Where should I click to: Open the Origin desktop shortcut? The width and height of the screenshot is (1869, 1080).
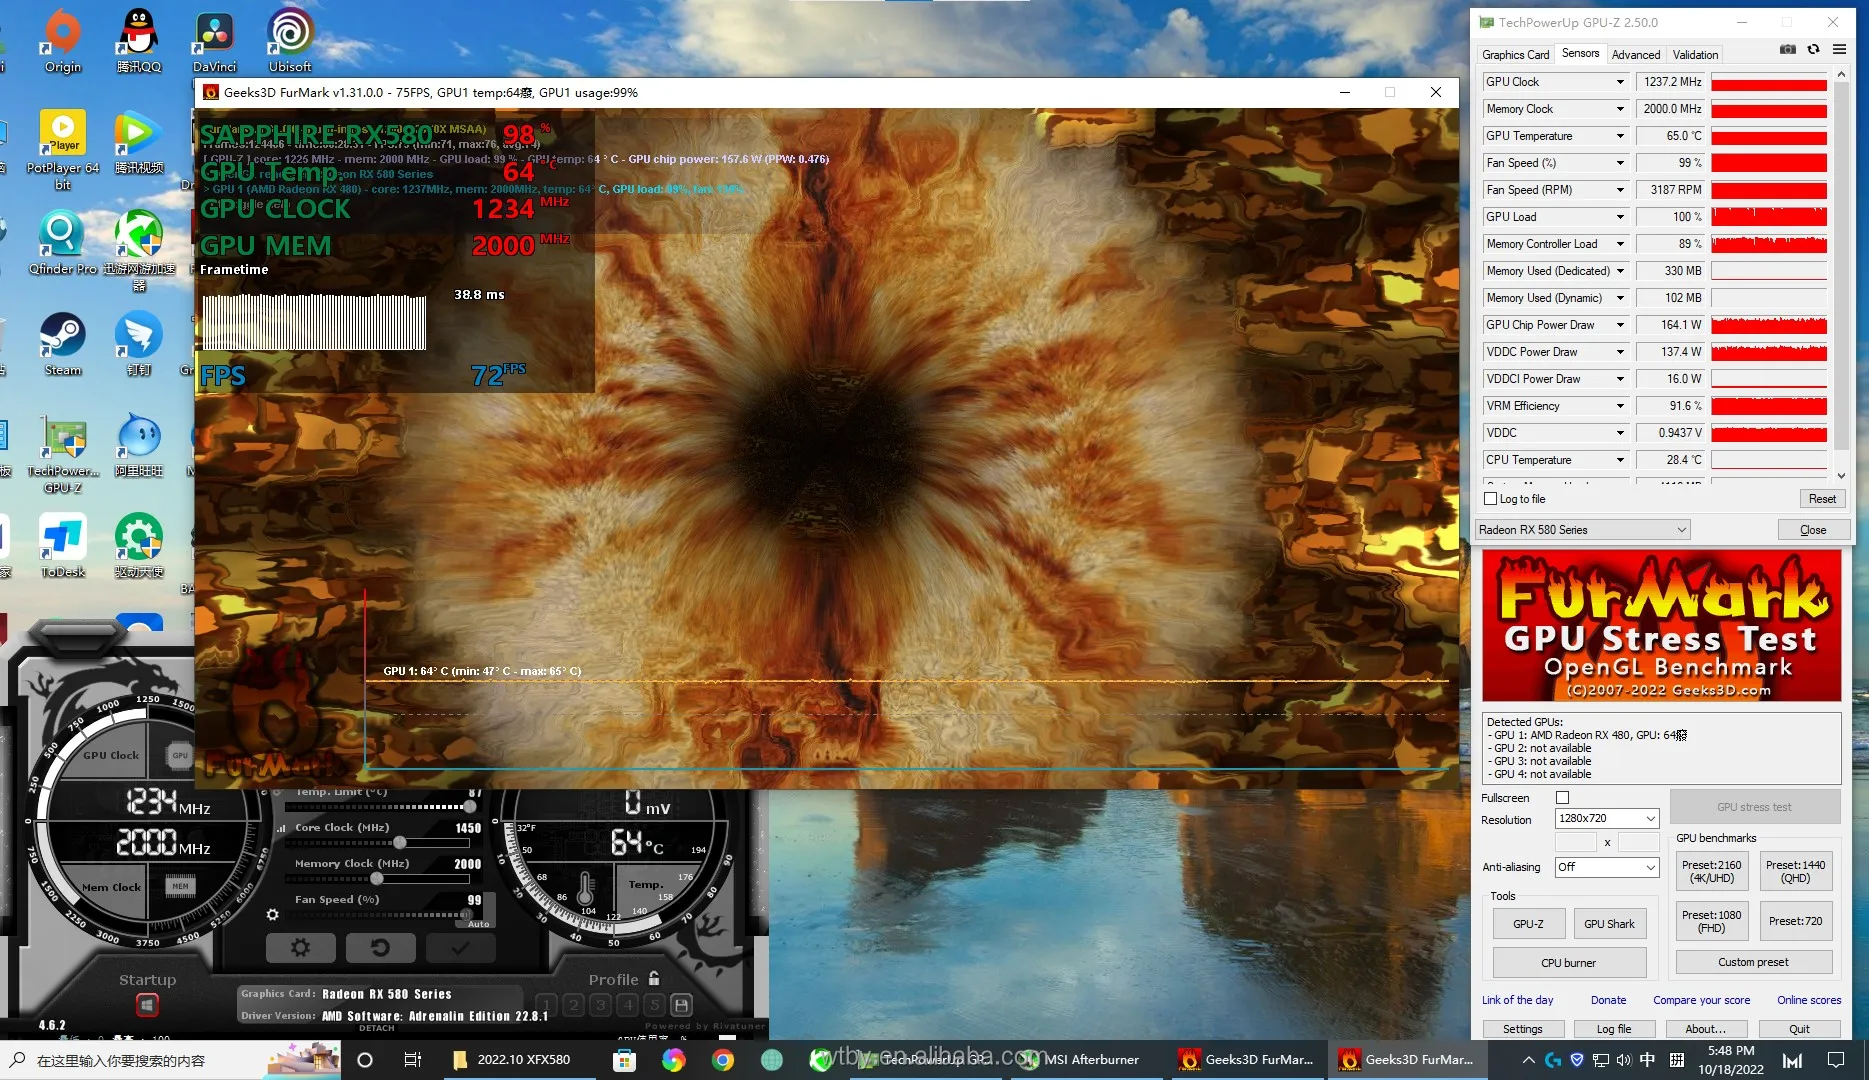pyautogui.click(x=62, y=40)
